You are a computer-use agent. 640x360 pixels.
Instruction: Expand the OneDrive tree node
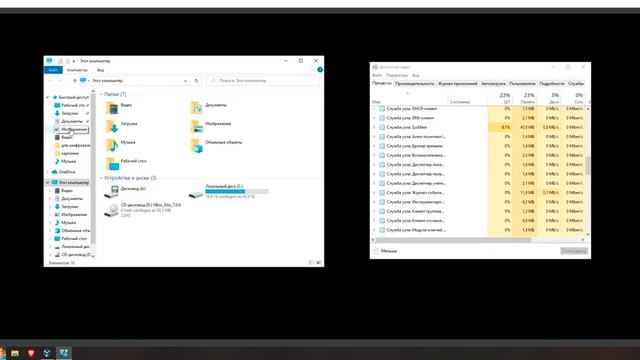pyautogui.click(x=48, y=172)
